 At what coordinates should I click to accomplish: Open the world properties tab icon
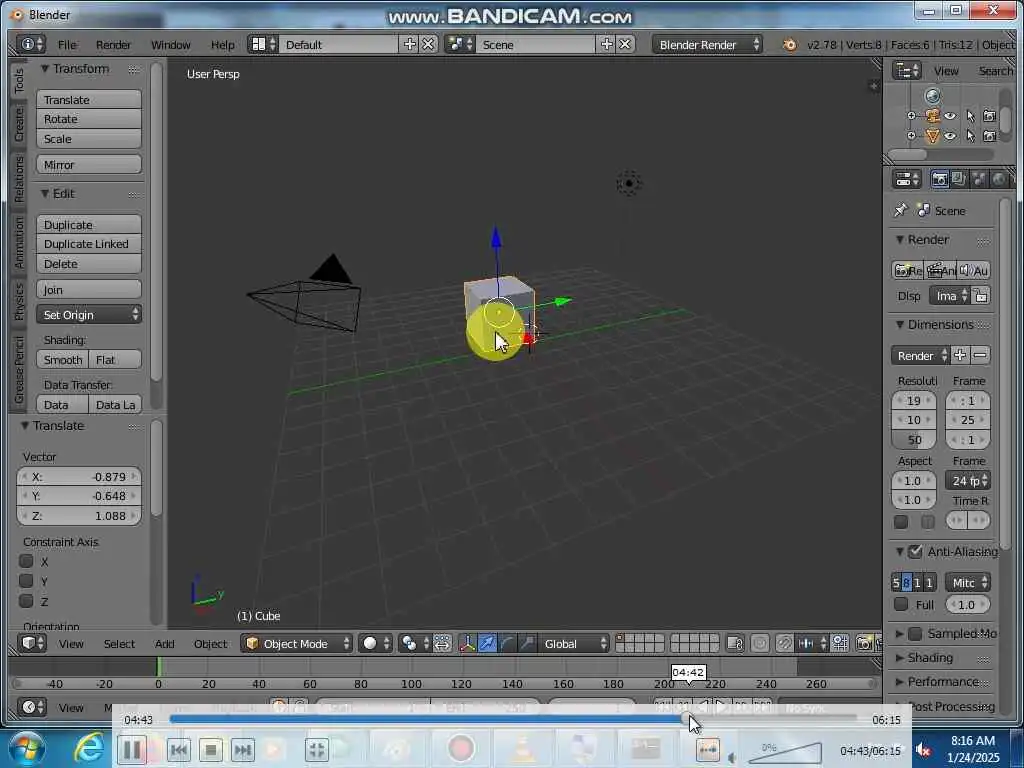(999, 179)
